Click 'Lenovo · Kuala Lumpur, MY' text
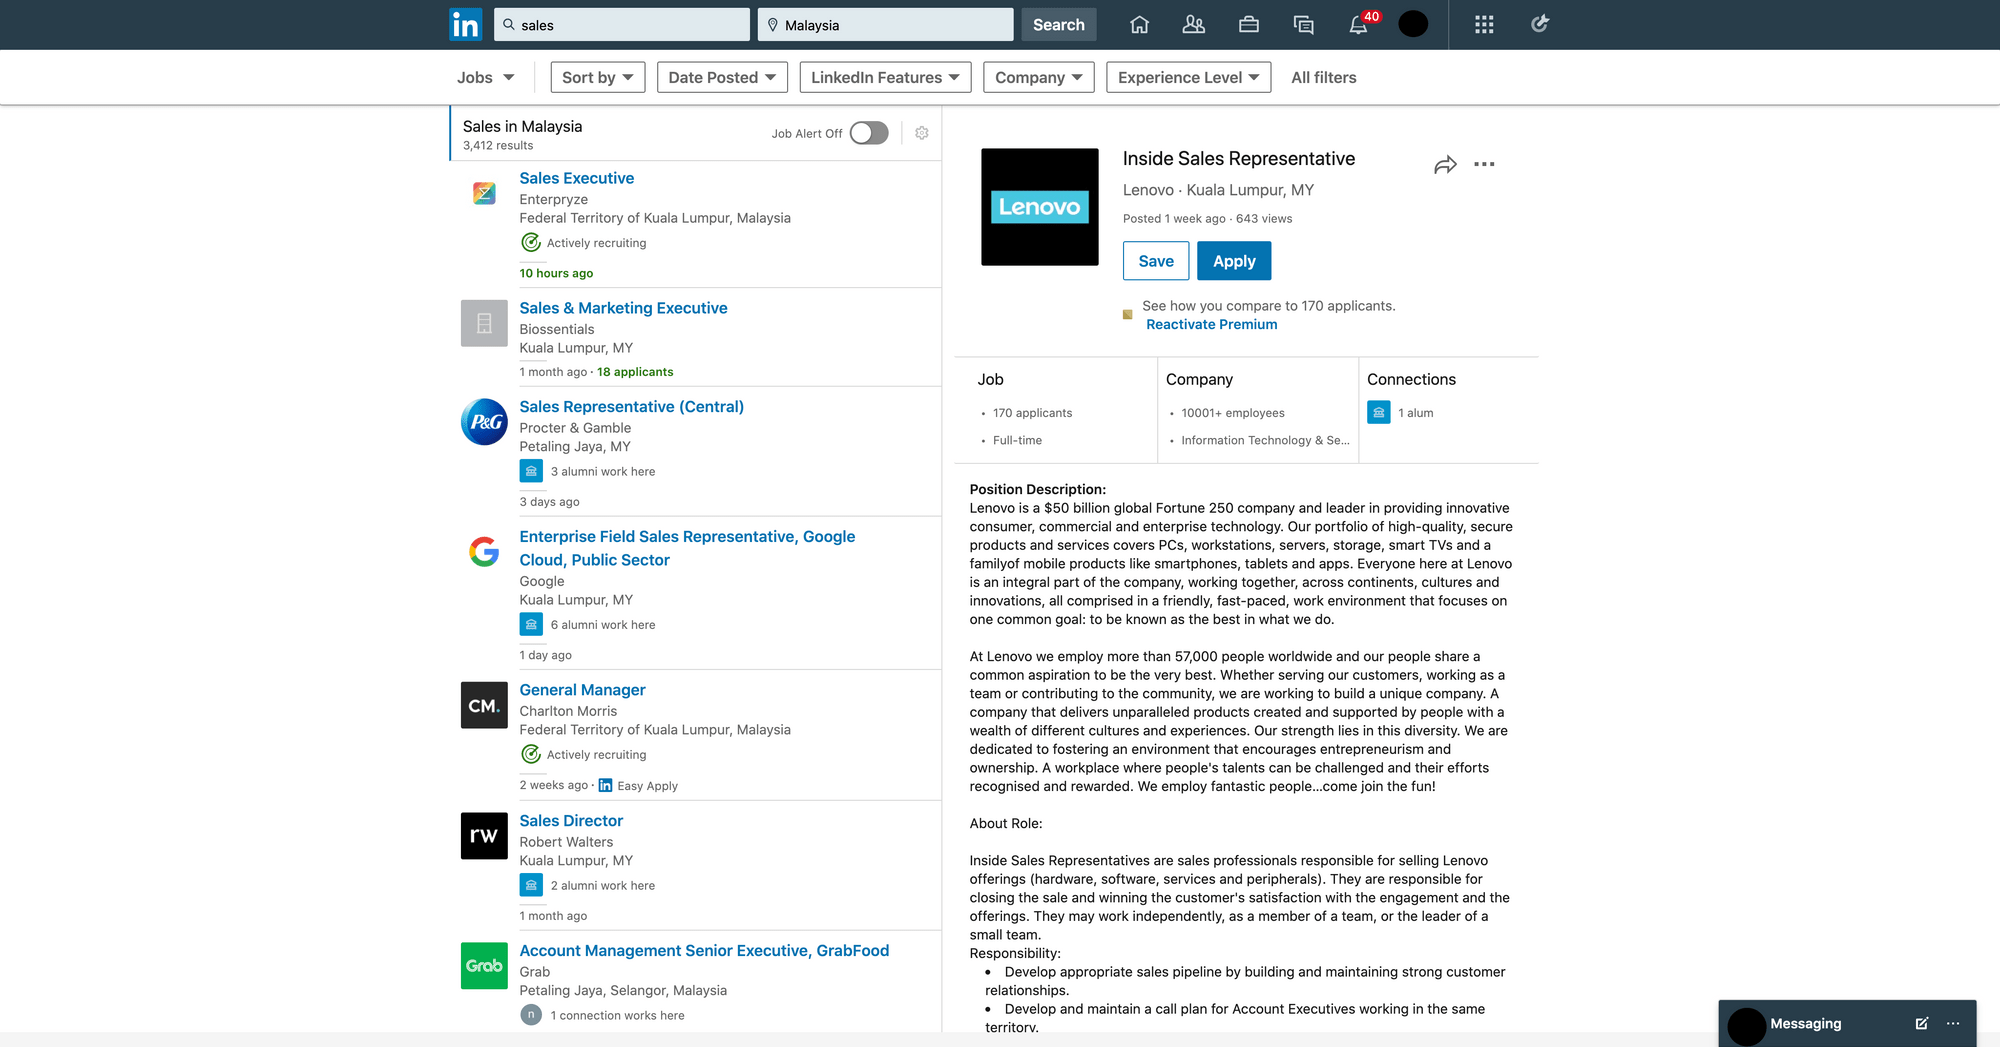2000x1047 pixels. point(1218,190)
